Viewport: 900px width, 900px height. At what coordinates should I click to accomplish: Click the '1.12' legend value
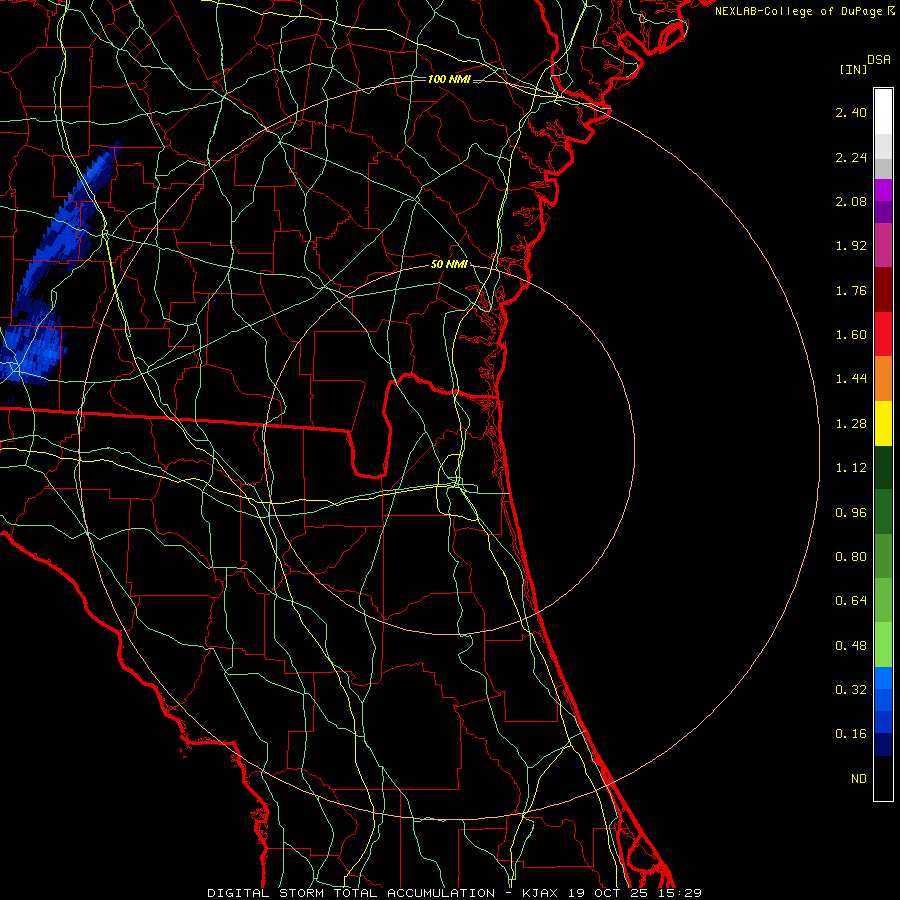pyautogui.click(x=851, y=468)
